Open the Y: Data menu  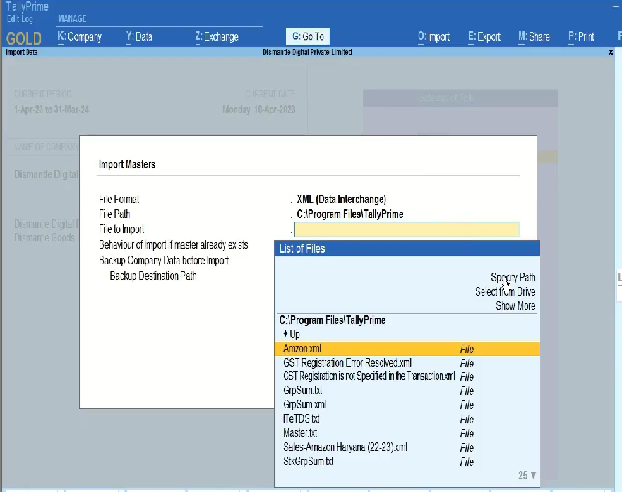139,37
